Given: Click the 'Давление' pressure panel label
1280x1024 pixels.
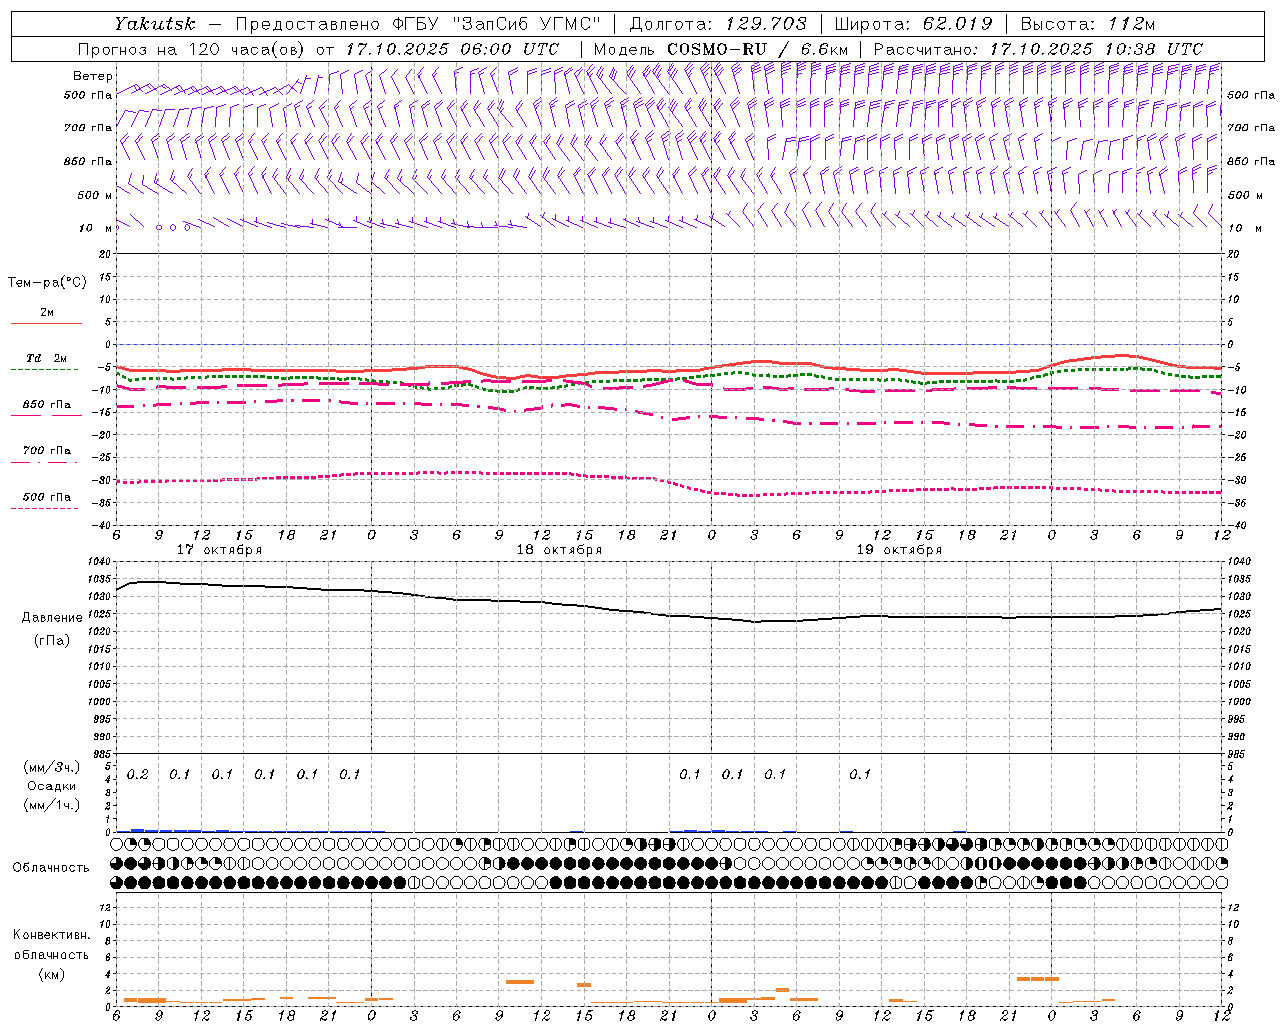Looking at the screenshot, I should pos(52,617).
